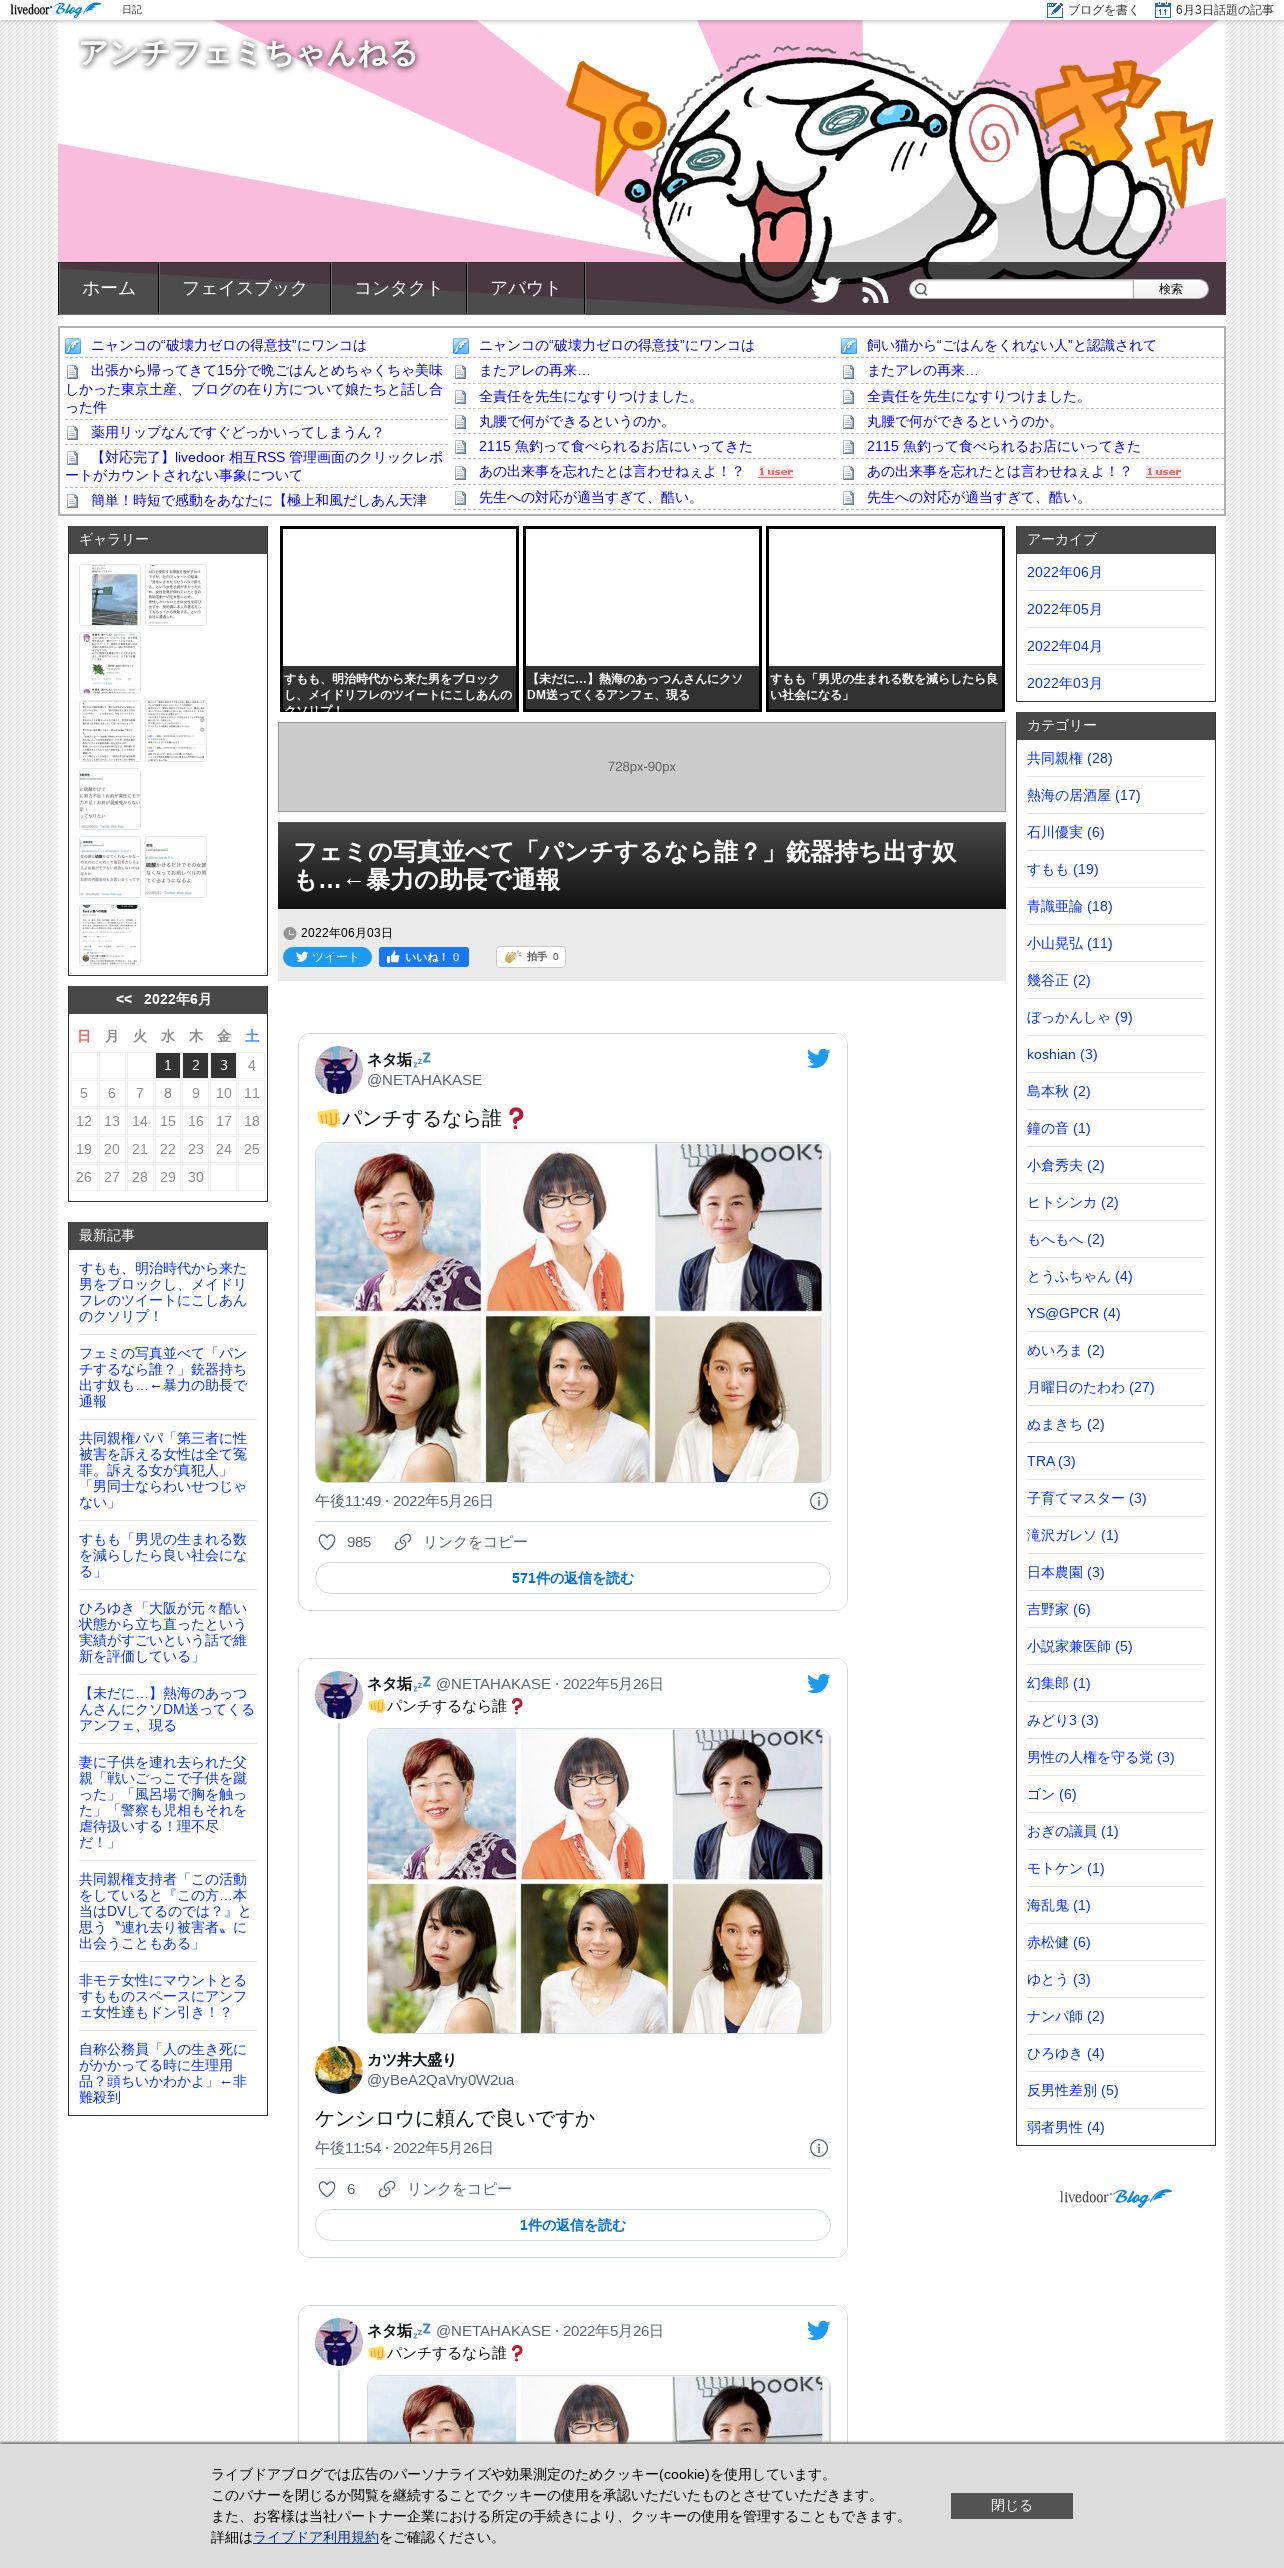The image size is (1284, 2568).
Task: Click the ツイート share button
Action: point(327,957)
